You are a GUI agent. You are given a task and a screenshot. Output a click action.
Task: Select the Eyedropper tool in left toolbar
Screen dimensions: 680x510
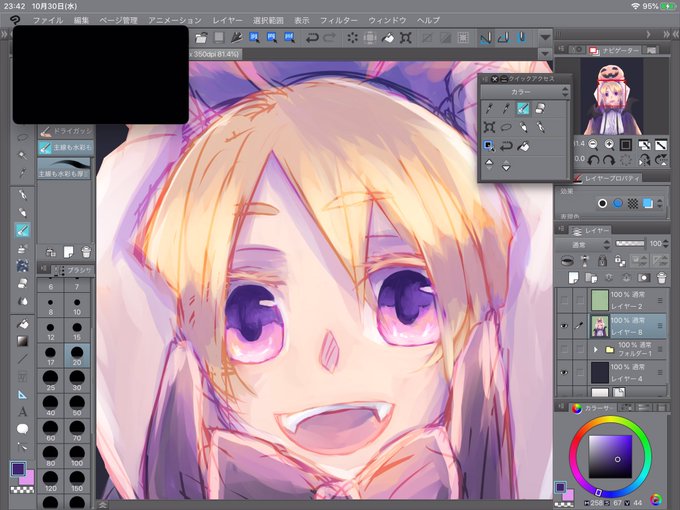[23, 173]
